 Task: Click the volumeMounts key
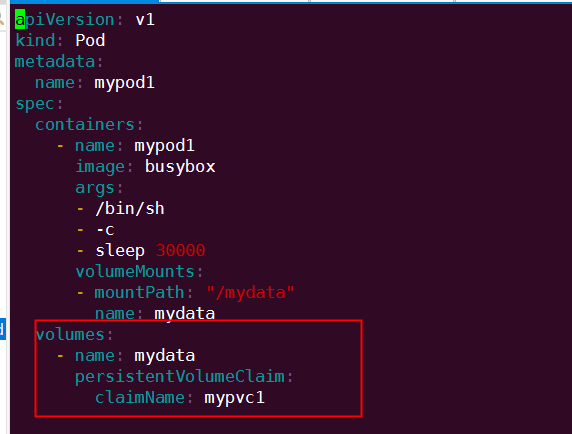click(x=135, y=271)
